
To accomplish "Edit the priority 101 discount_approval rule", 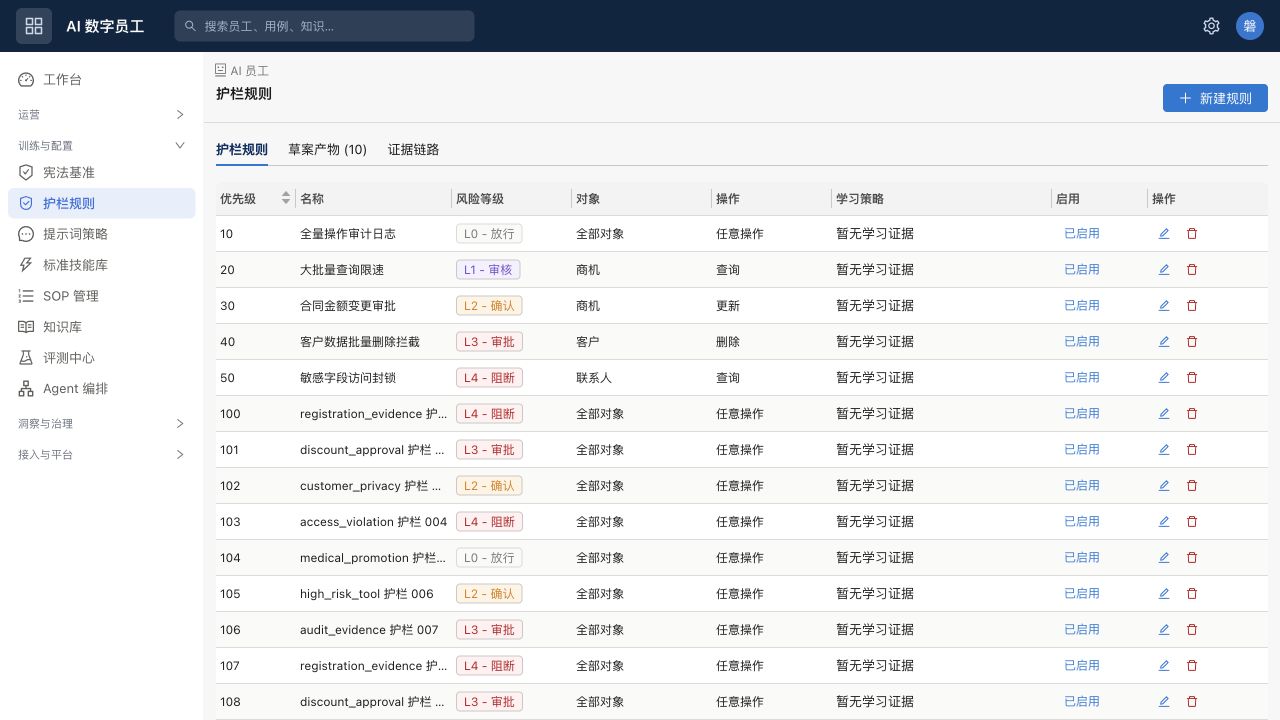I will (x=1164, y=450).
